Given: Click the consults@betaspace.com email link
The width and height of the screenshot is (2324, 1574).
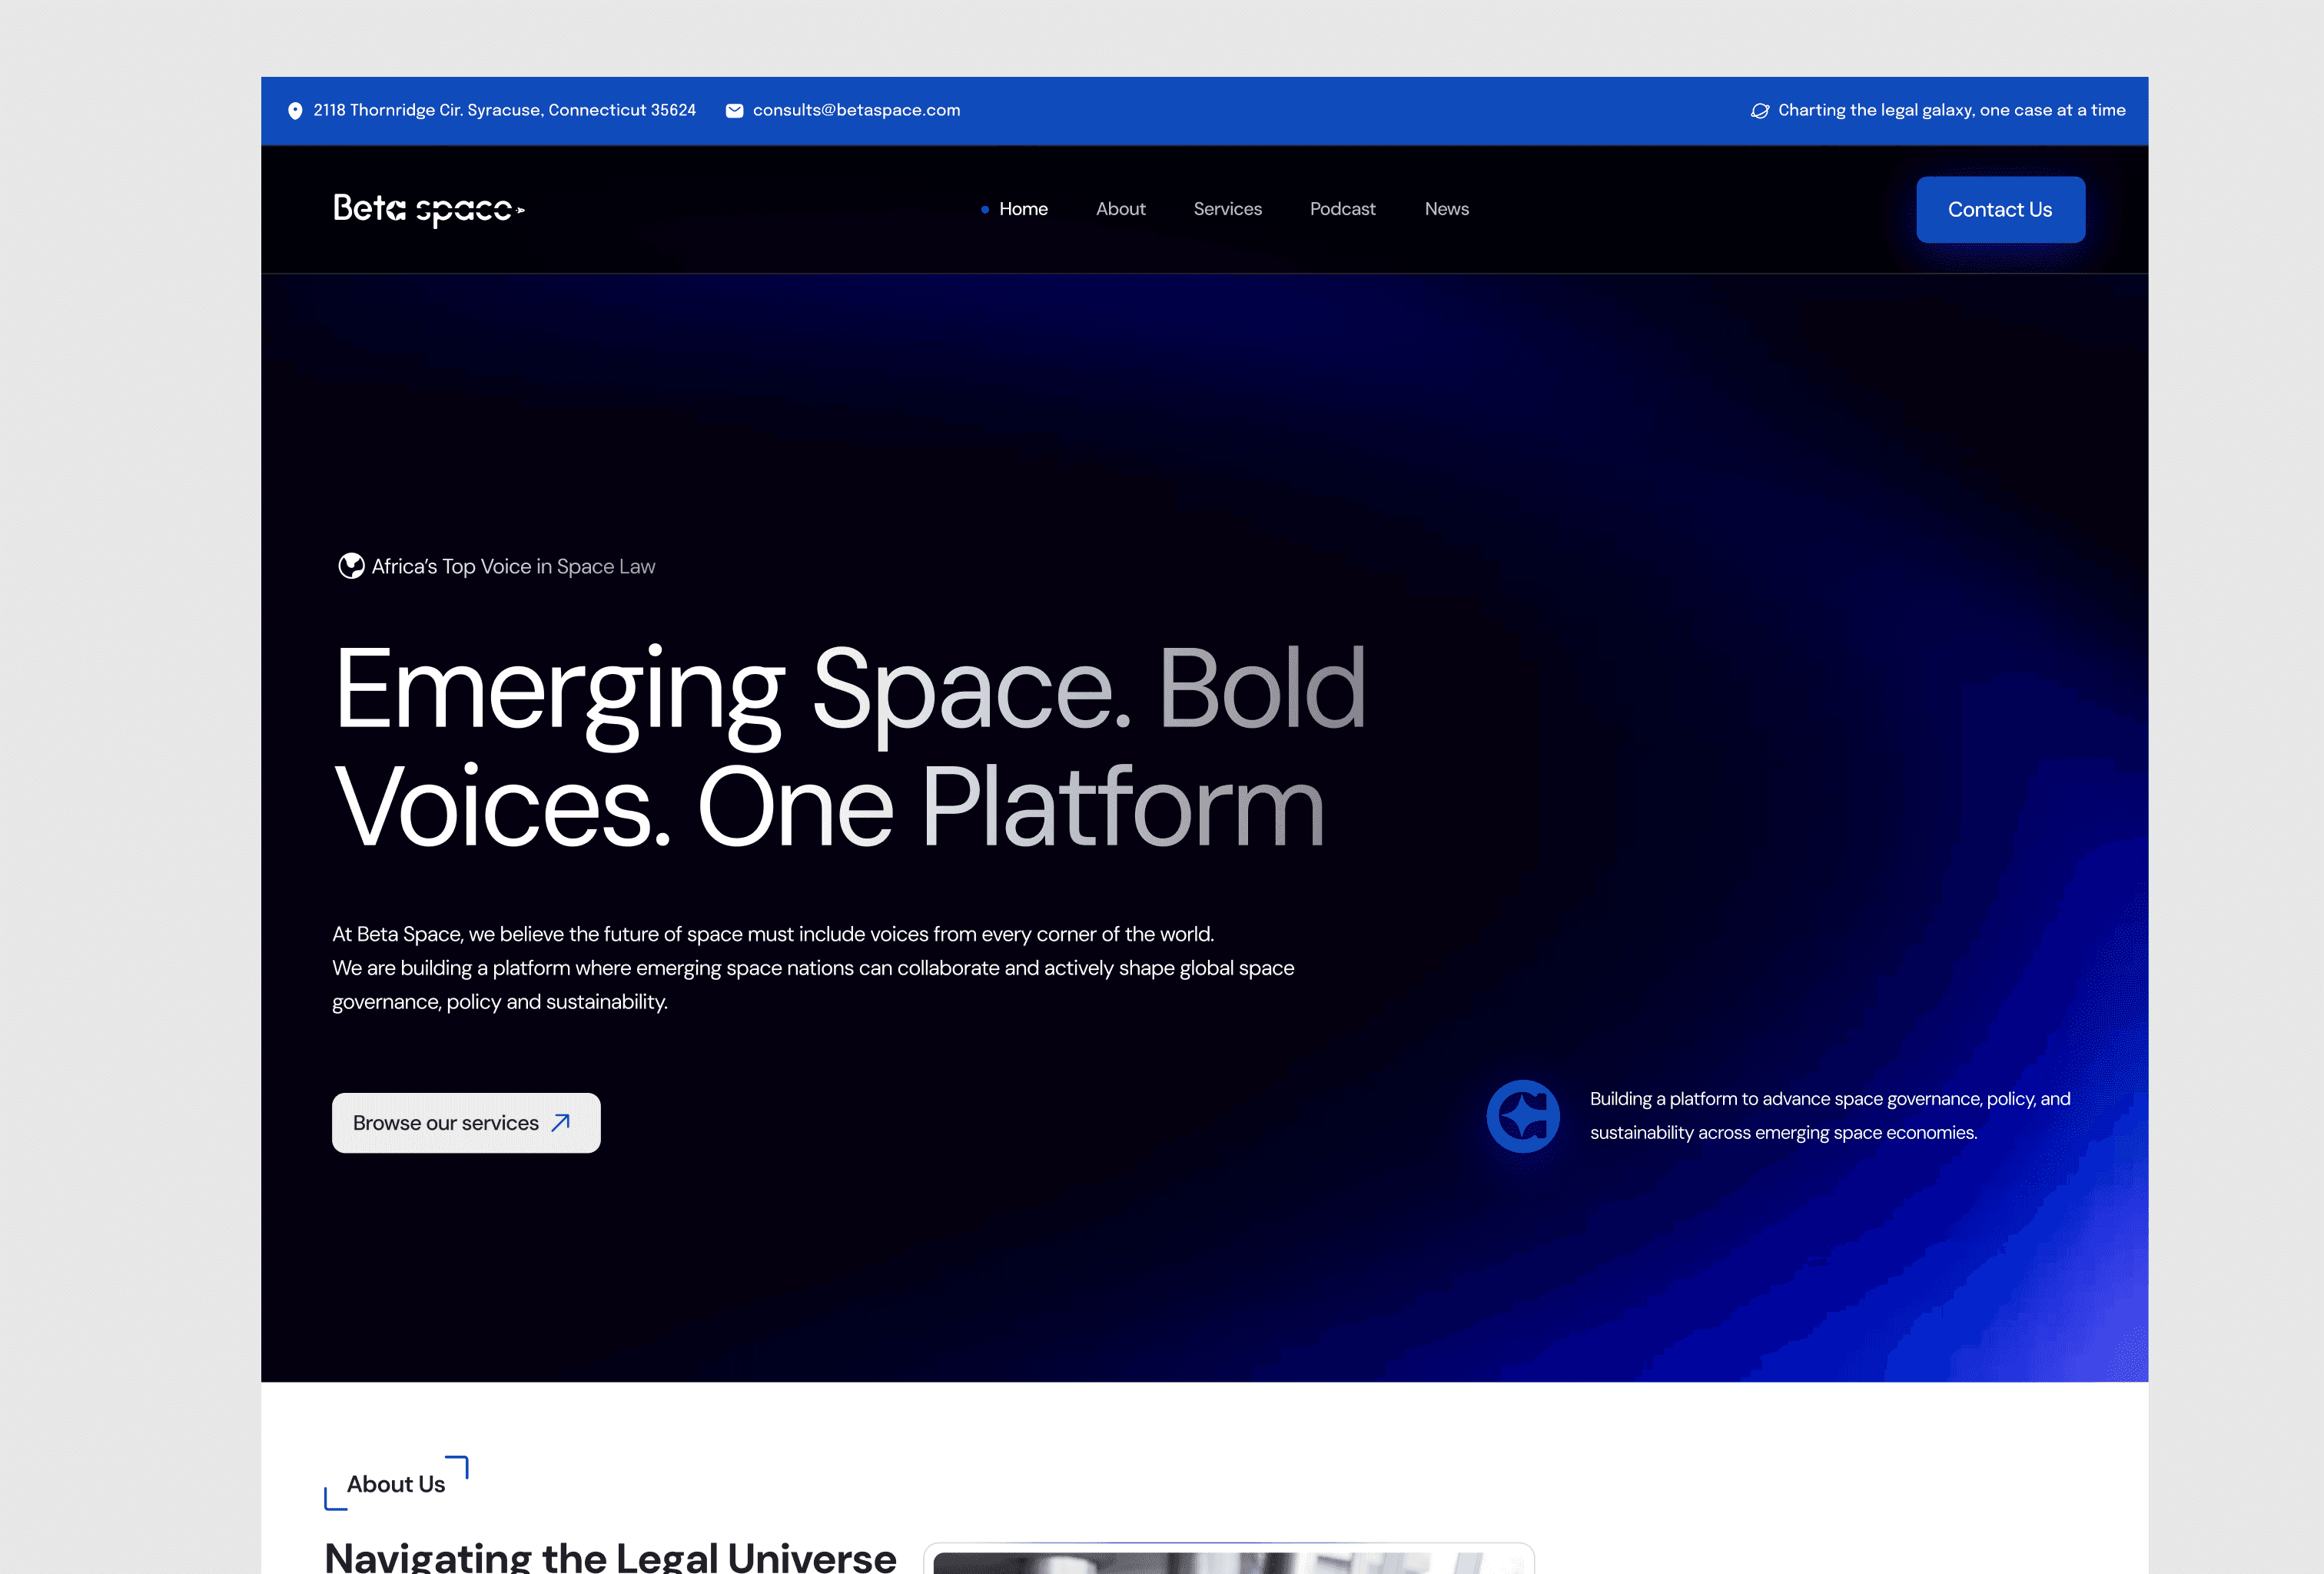Looking at the screenshot, I should [x=856, y=110].
